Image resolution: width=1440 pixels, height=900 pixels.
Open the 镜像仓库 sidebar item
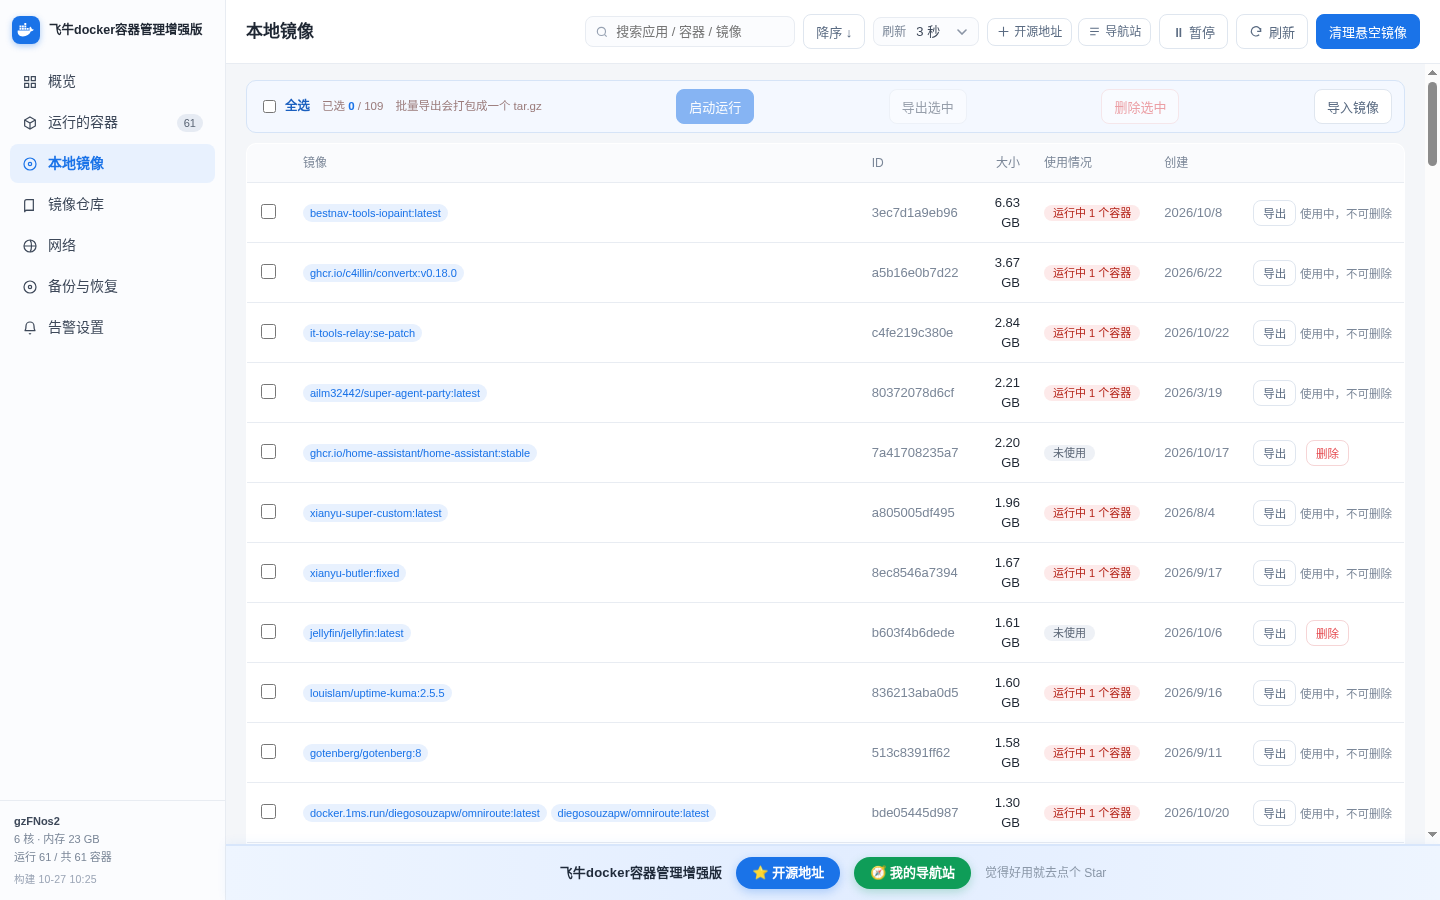coord(112,205)
